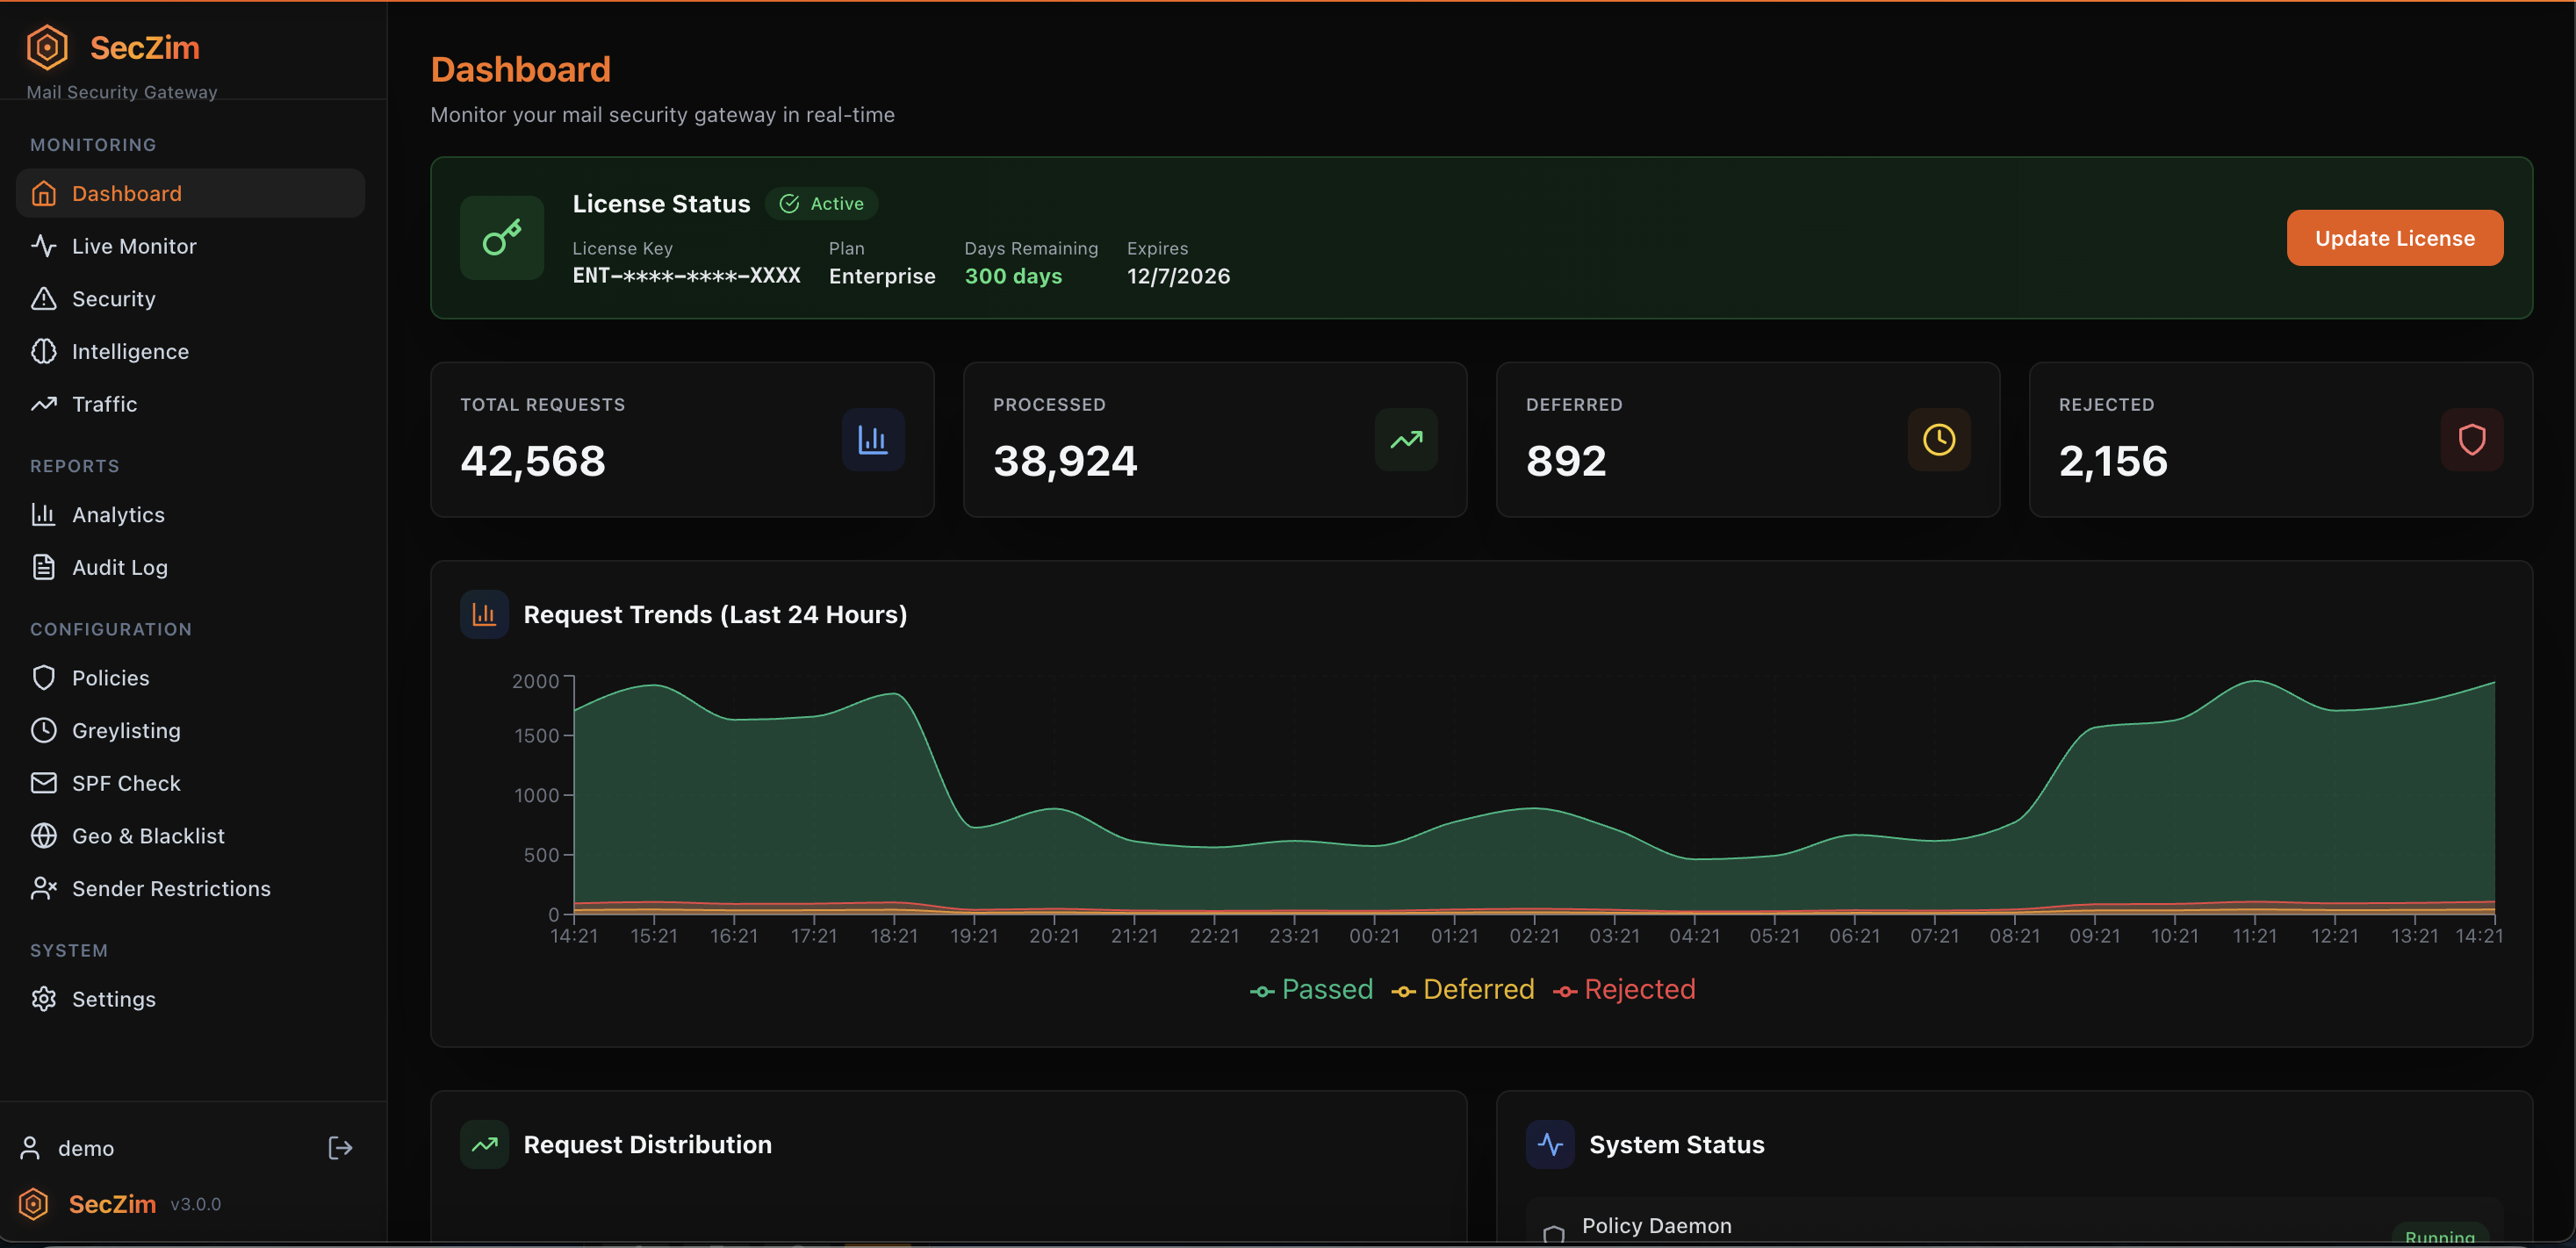Viewport: 2576px width, 1248px height.
Task: Click the Total Requests bar chart icon
Action: click(872, 439)
